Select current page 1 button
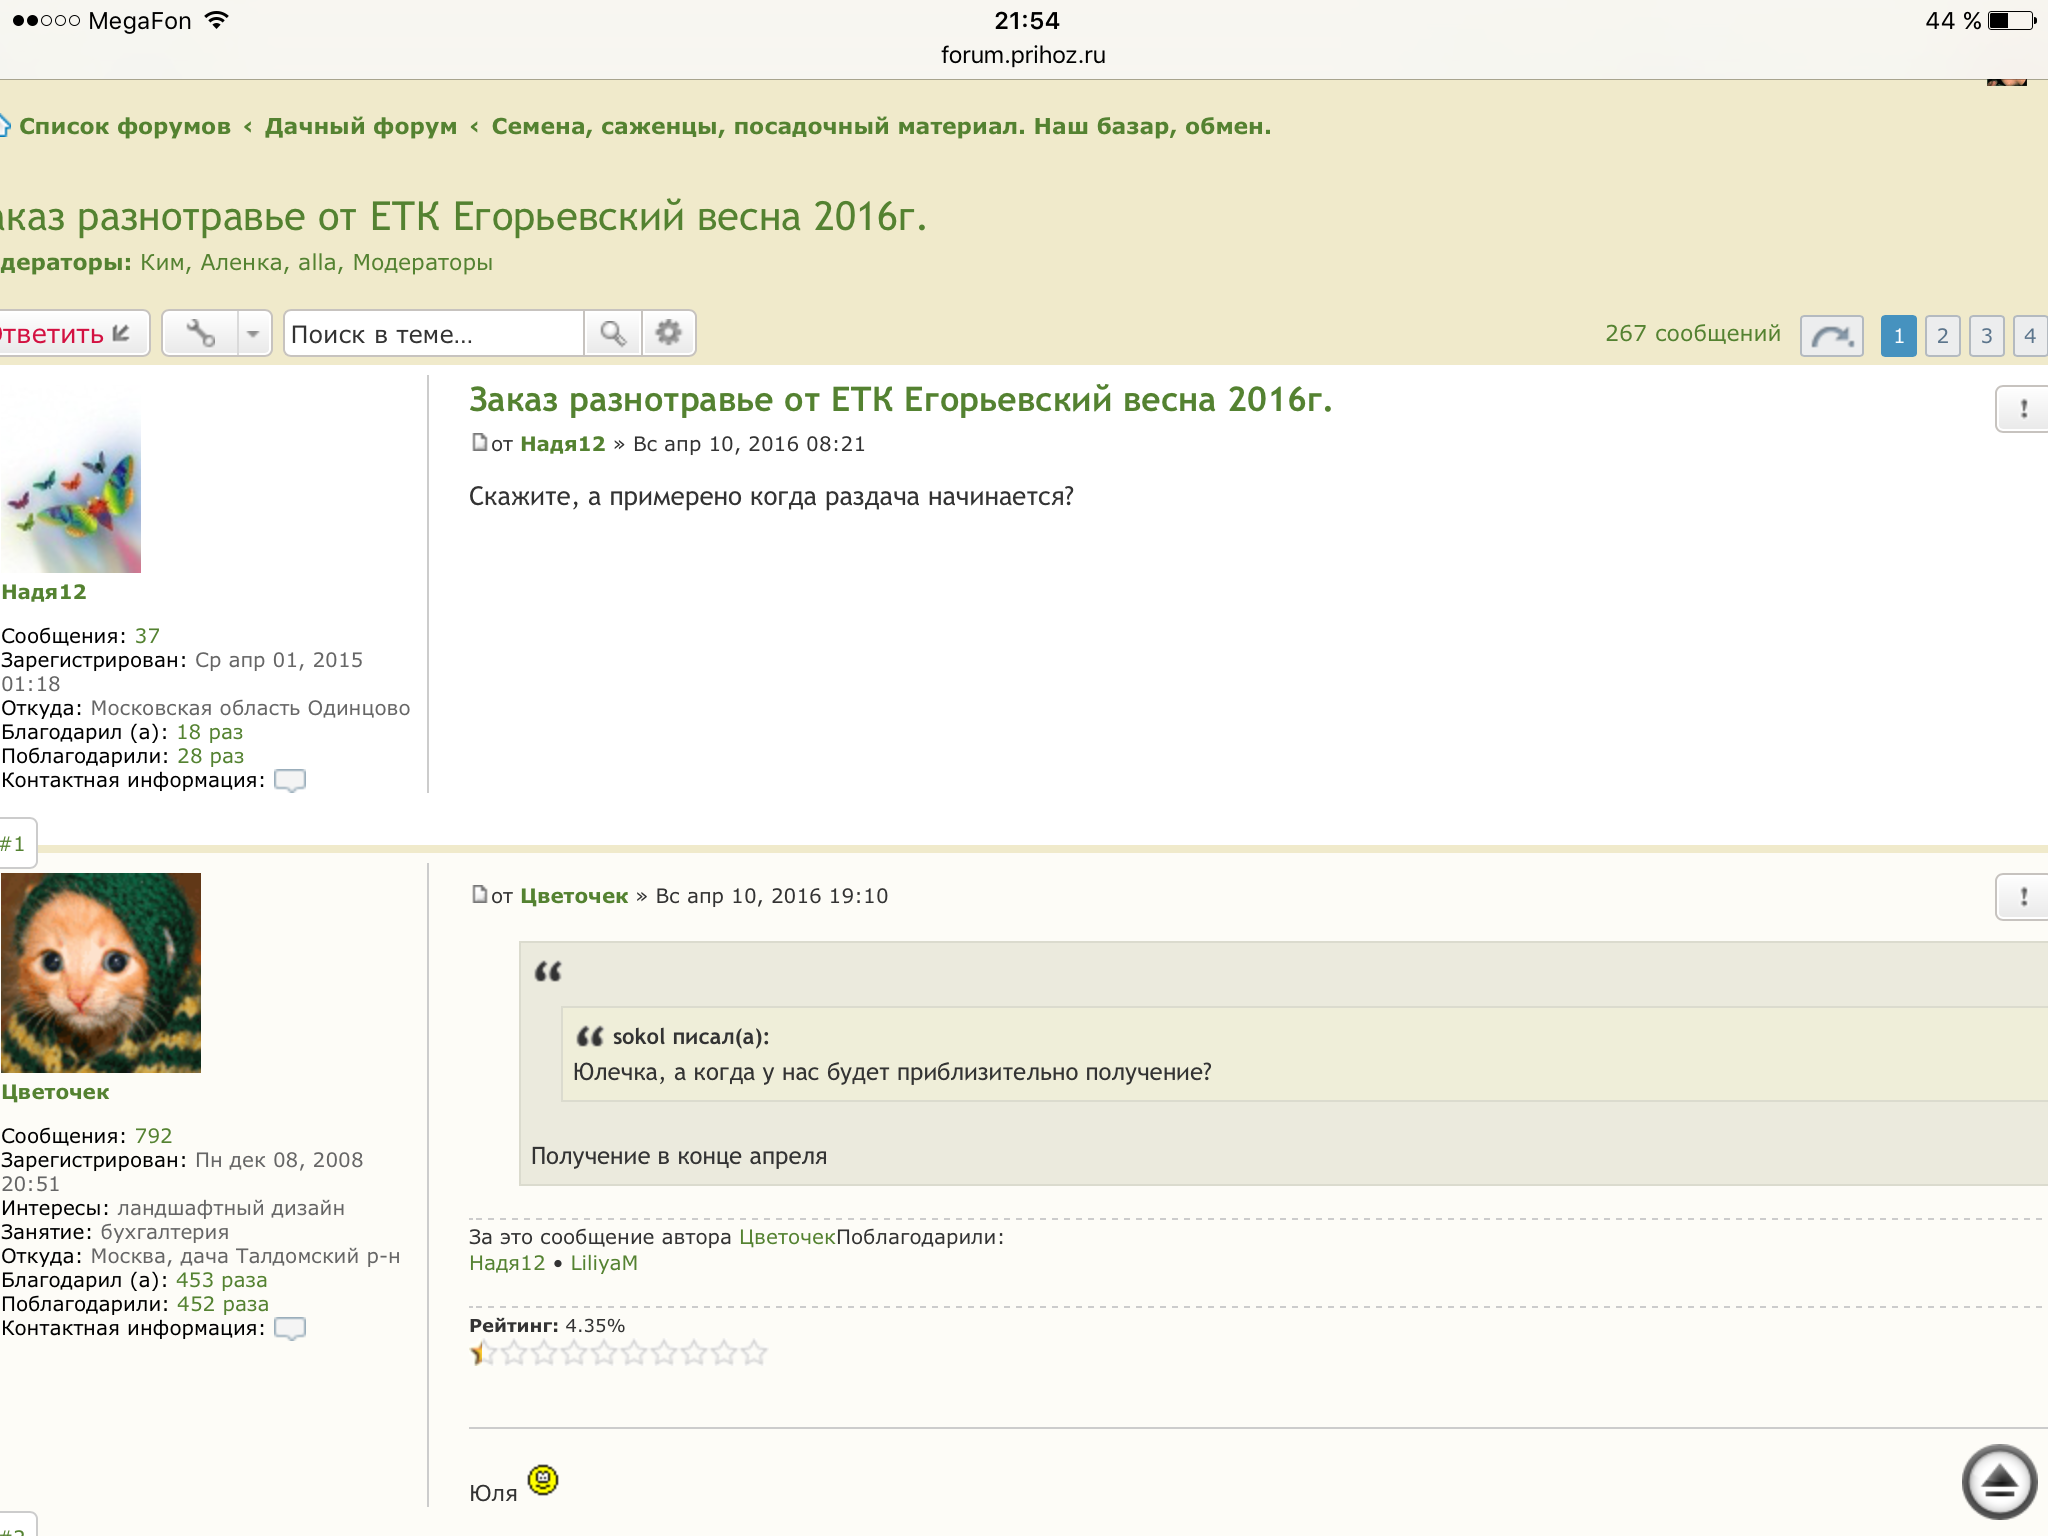Image resolution: width=2048 pixels, height=1536 pixels. tap(1899, 336)
